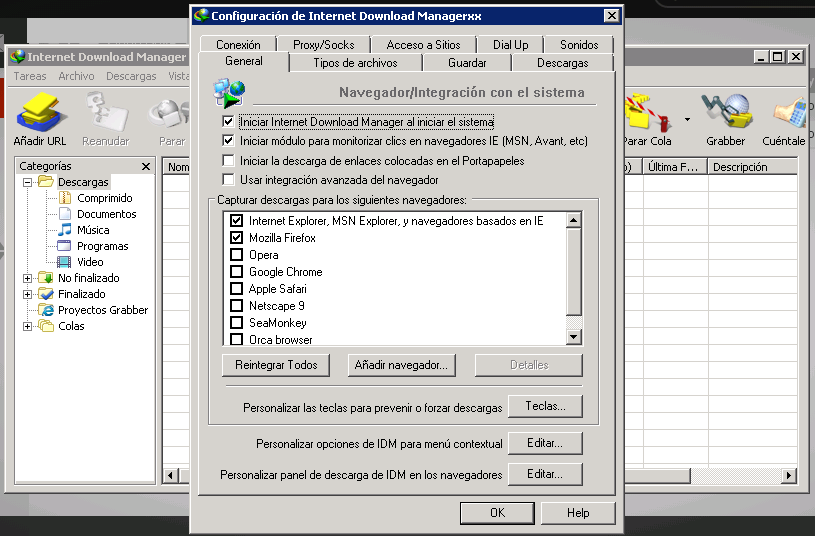Close the Categorías panel

coord(146,166)
